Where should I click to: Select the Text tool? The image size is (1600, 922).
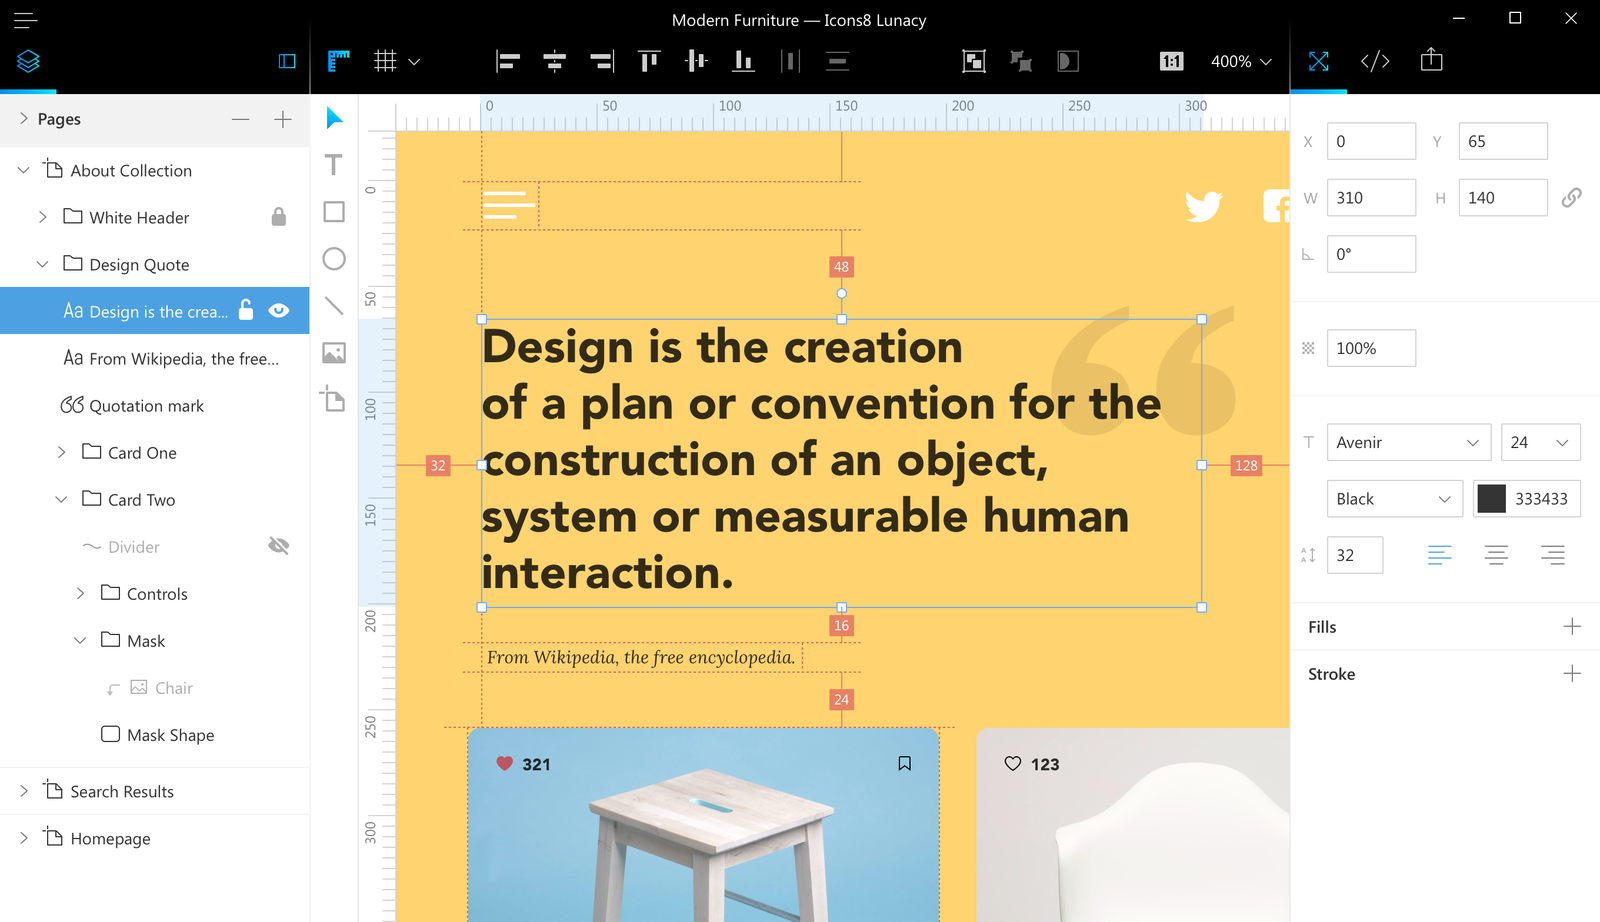coord(333,165)
